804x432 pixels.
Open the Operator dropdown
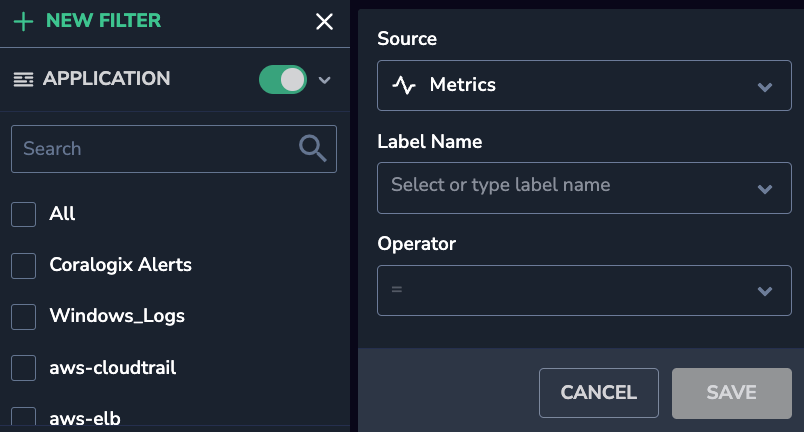click(584, 291)
